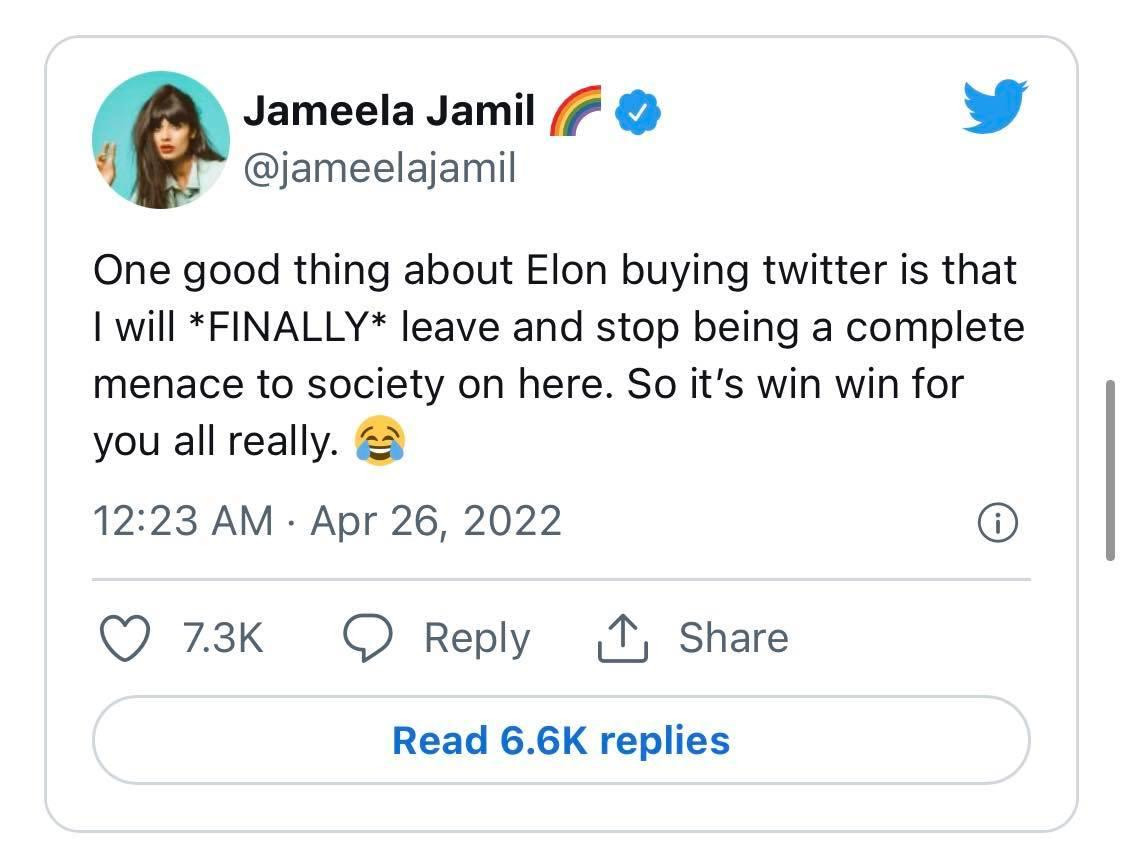Click Jameela Jamil's profile picture

pyautogui.click(x=161, y=140)
